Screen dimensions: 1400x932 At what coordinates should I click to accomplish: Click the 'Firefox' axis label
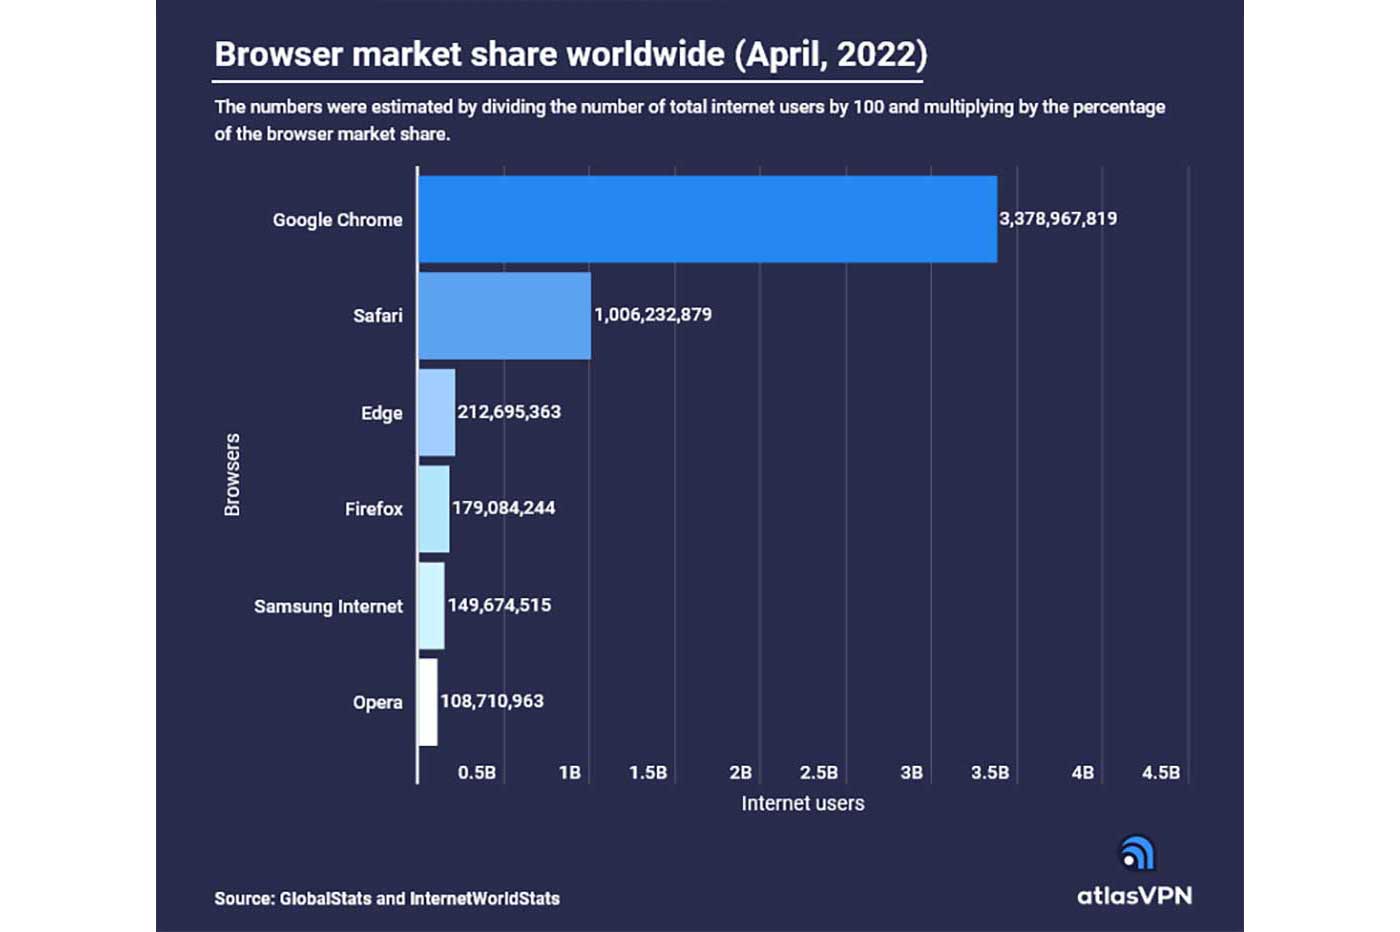click(374, 509)
